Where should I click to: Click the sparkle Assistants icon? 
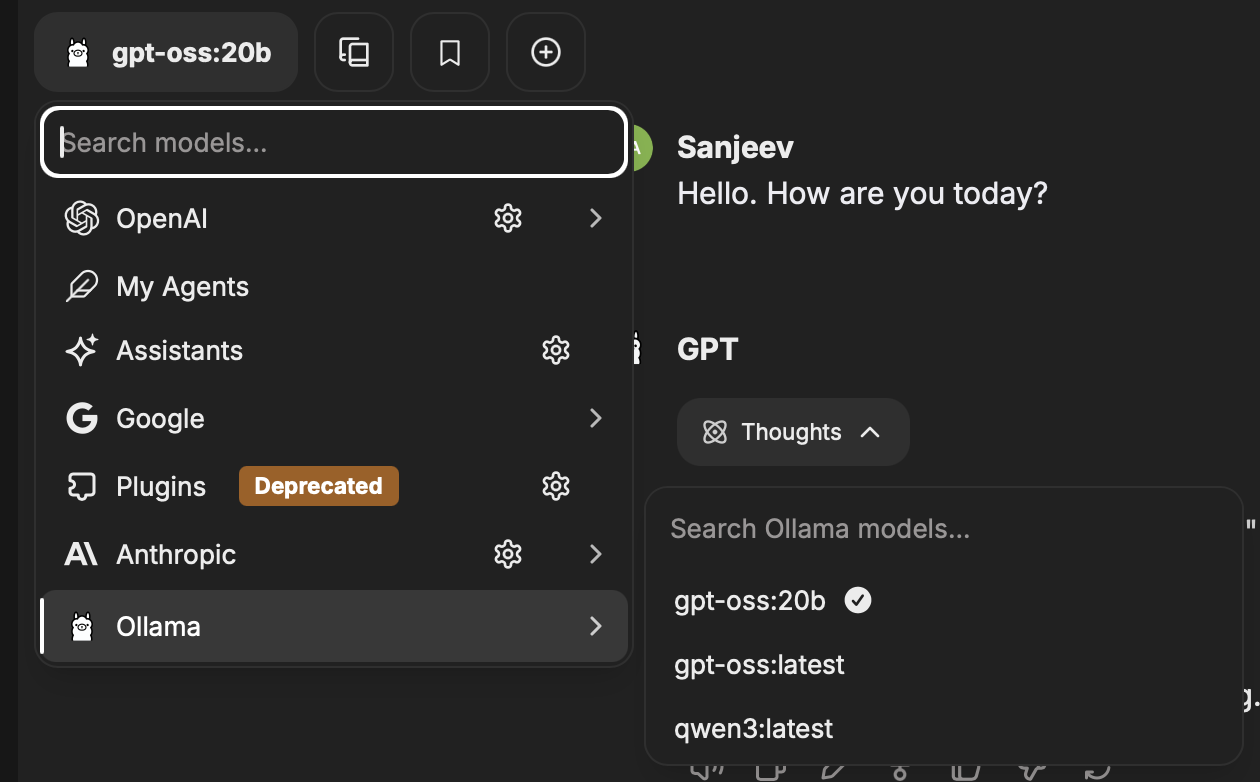pos(81,350)
